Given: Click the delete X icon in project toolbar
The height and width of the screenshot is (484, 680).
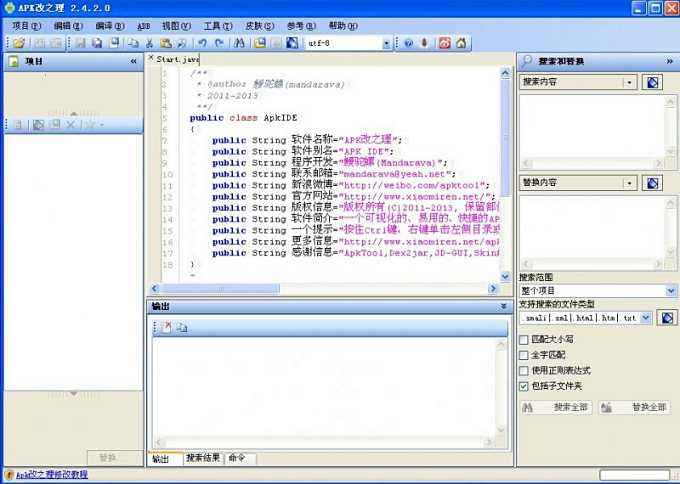Looking at the screenshot, I should click(x=71, y=125).
